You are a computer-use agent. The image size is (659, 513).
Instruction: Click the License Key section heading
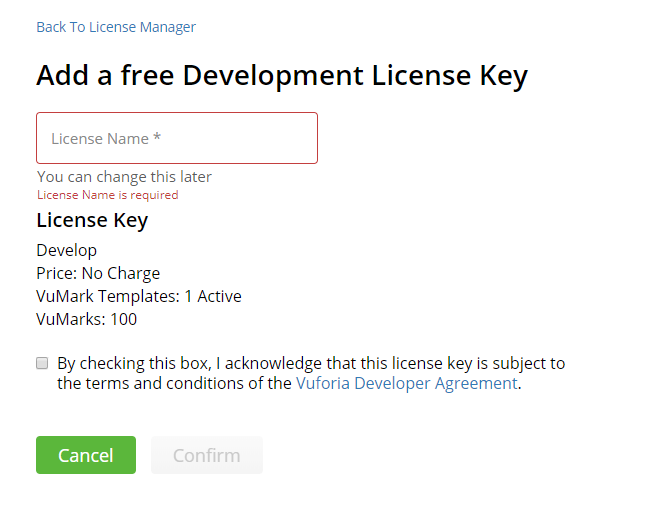point(92,220)
